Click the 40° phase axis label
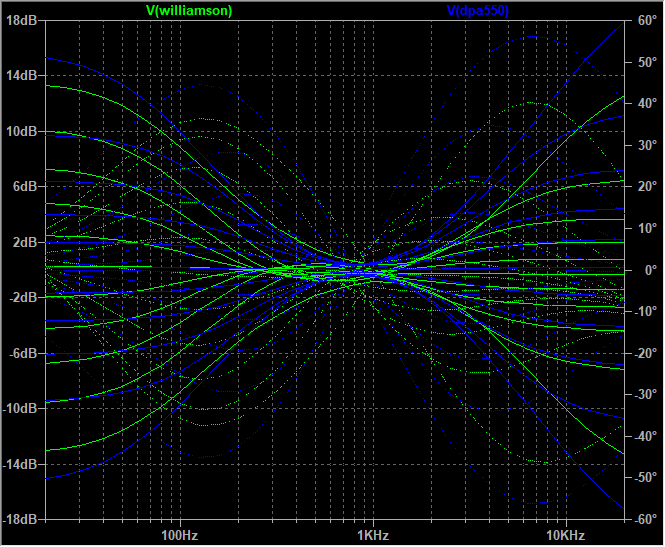The width and height of the screenshot is (665, 547). 647,104
